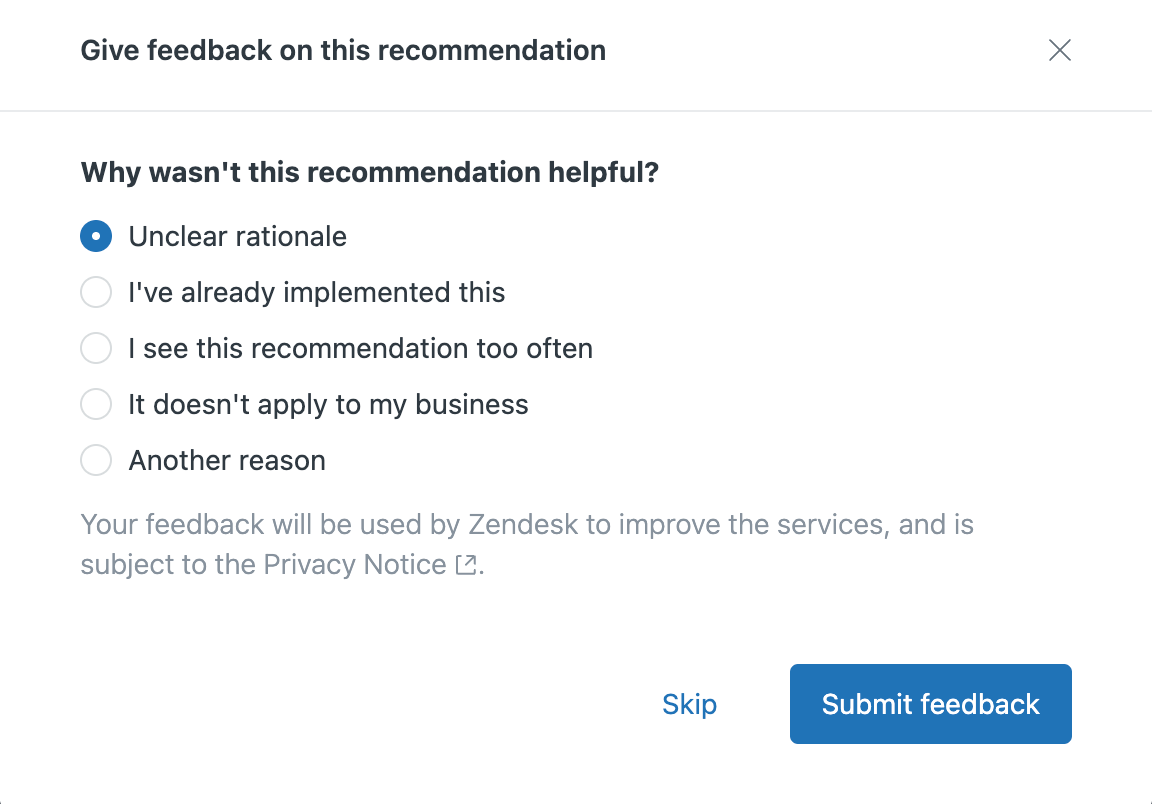Close the feedback dialog with X icon
Viewport: 1152px width, 804px height.
pos(1059,50)
